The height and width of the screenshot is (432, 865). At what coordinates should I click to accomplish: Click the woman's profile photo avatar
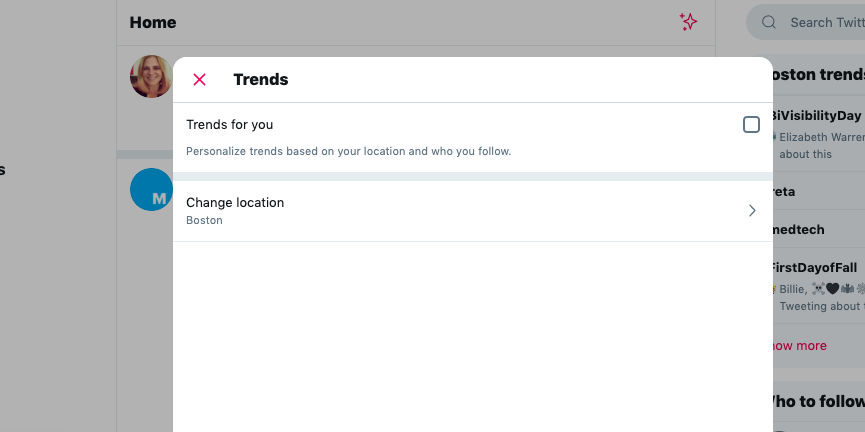point(151,76)
